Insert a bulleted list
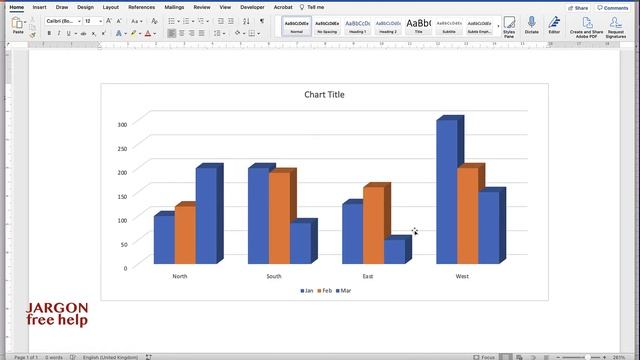The image size is (640, 360). 171,21
